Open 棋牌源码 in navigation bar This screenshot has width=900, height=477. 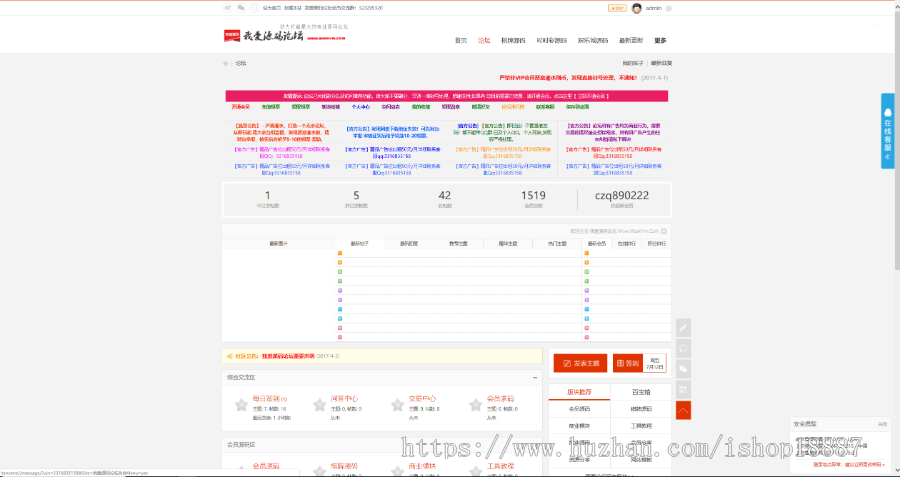[x=513, y=41]
